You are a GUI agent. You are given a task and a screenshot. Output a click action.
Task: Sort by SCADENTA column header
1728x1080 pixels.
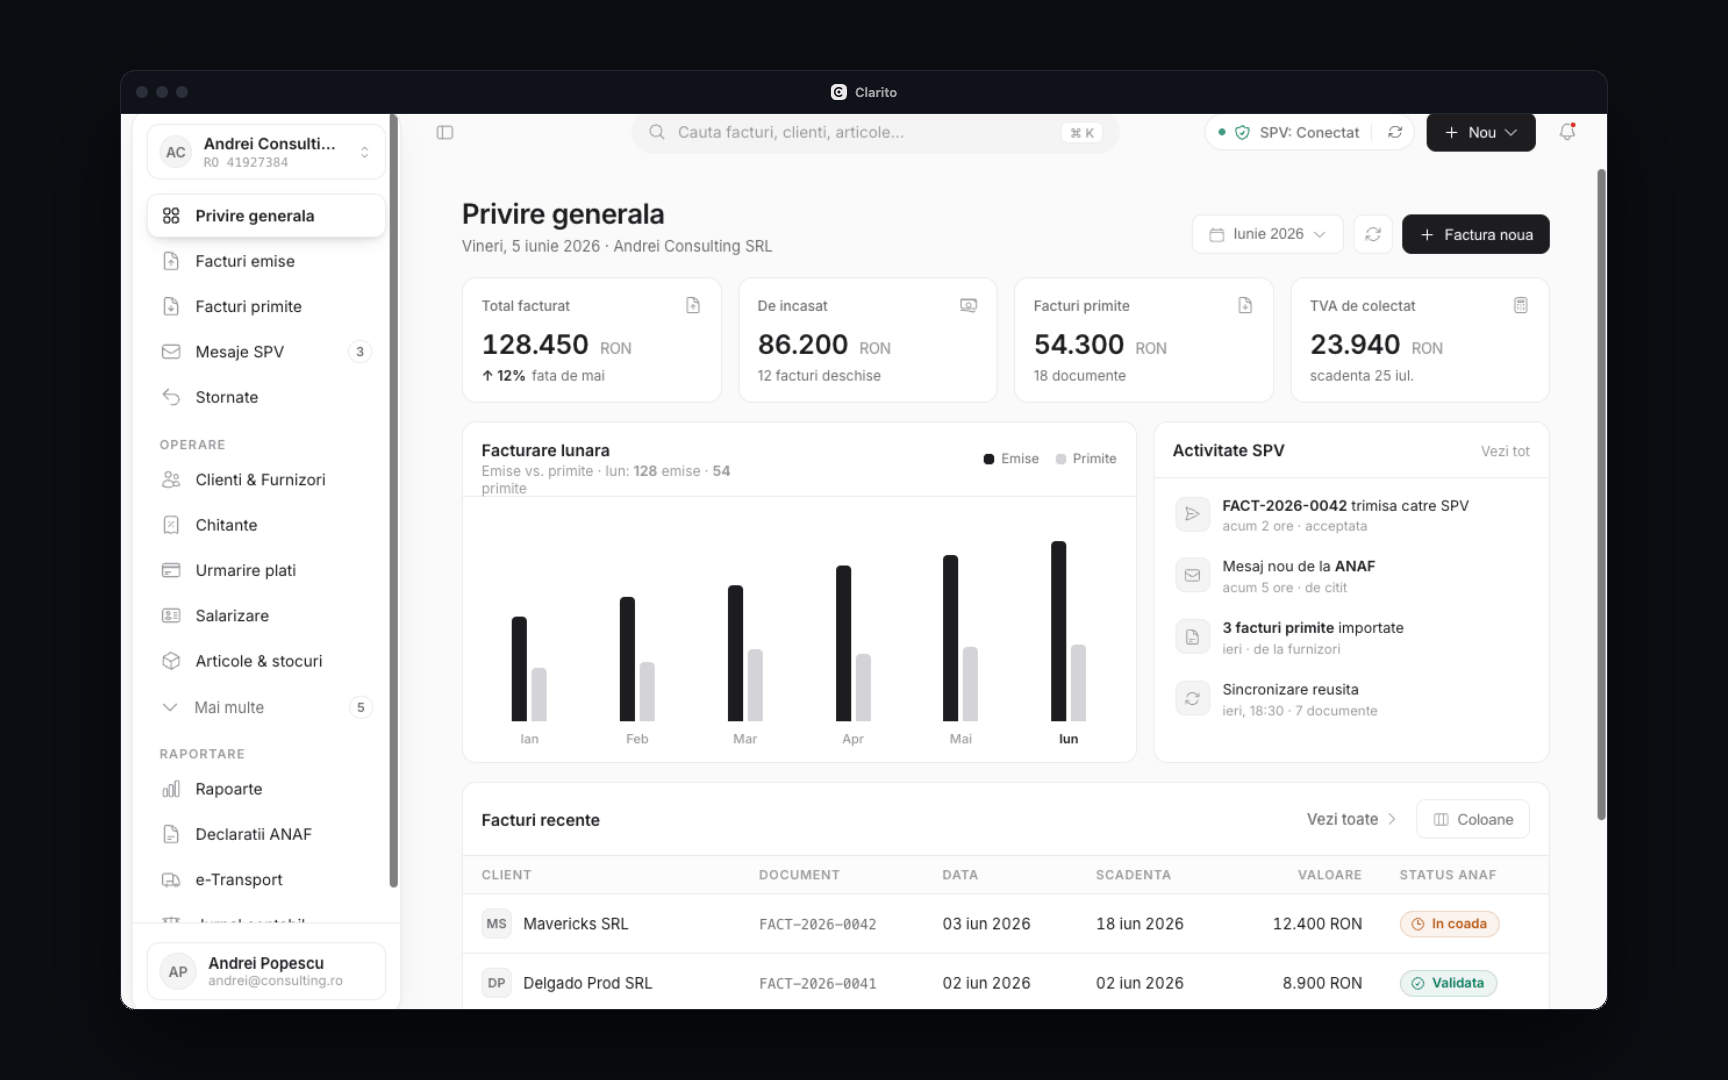[1133, 875]
